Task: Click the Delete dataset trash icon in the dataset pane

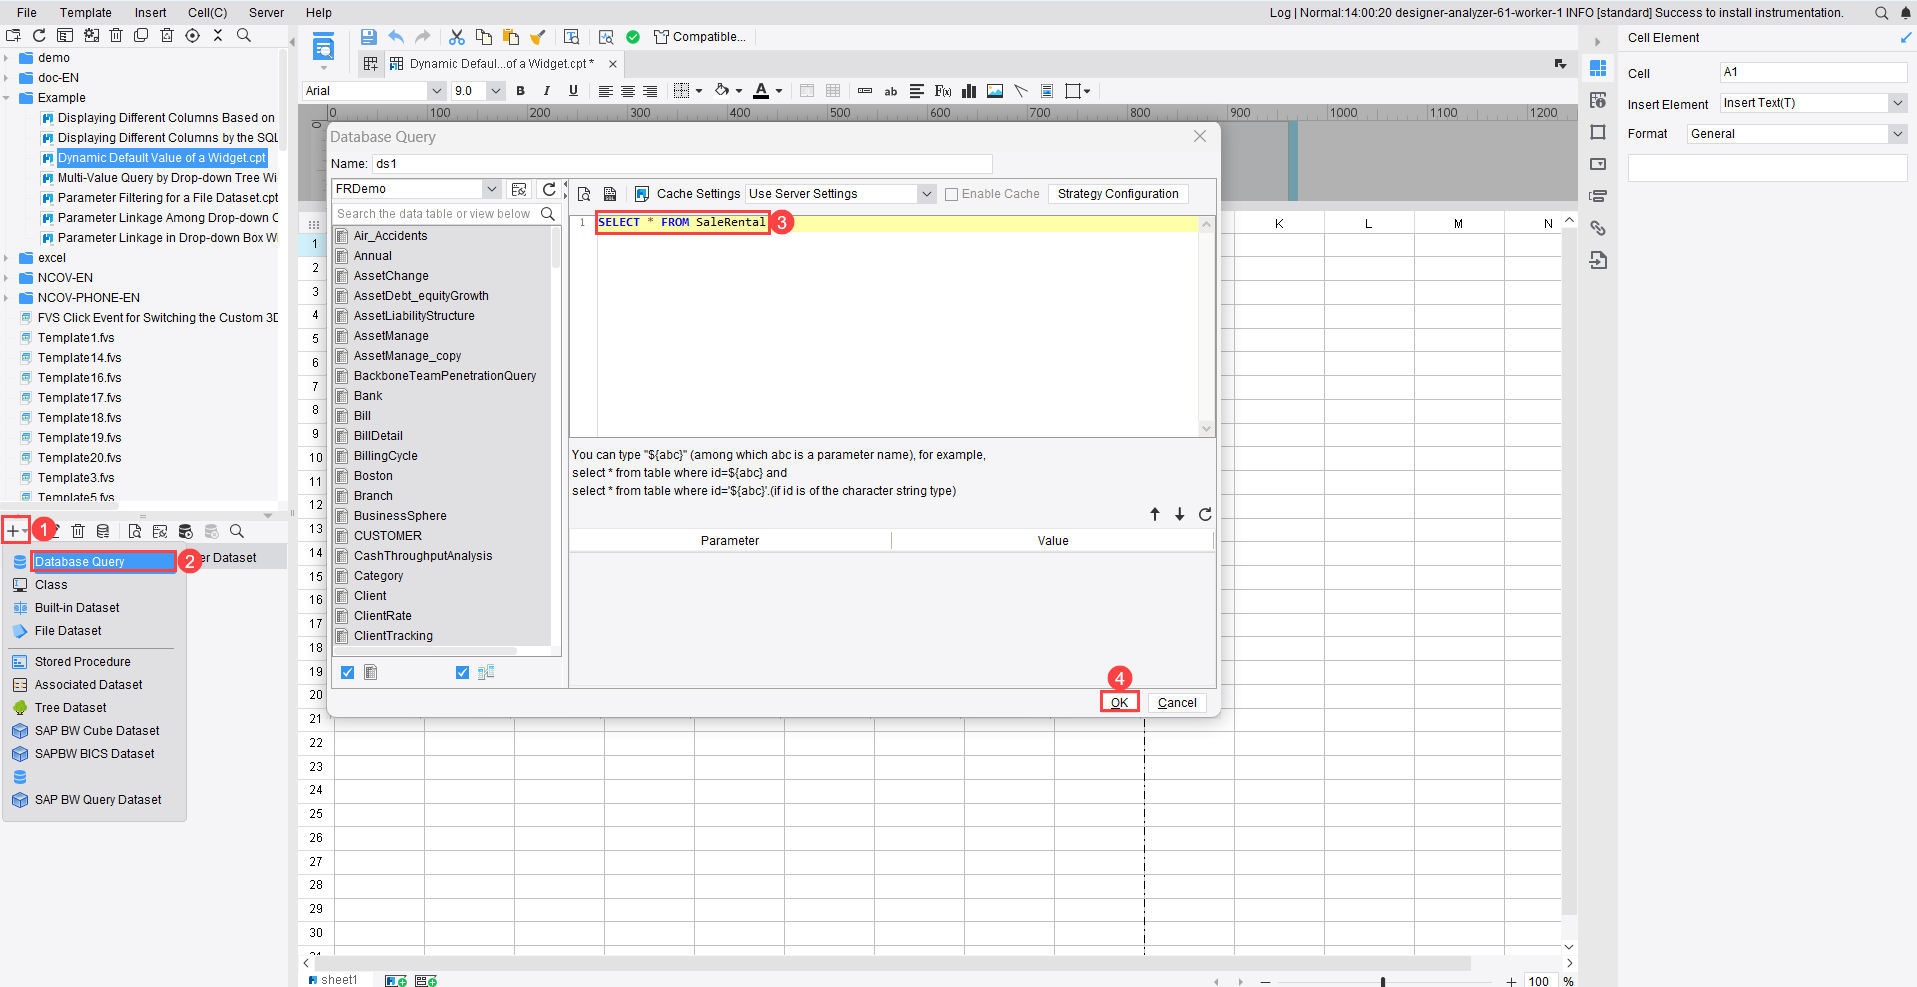Action: 78,531
